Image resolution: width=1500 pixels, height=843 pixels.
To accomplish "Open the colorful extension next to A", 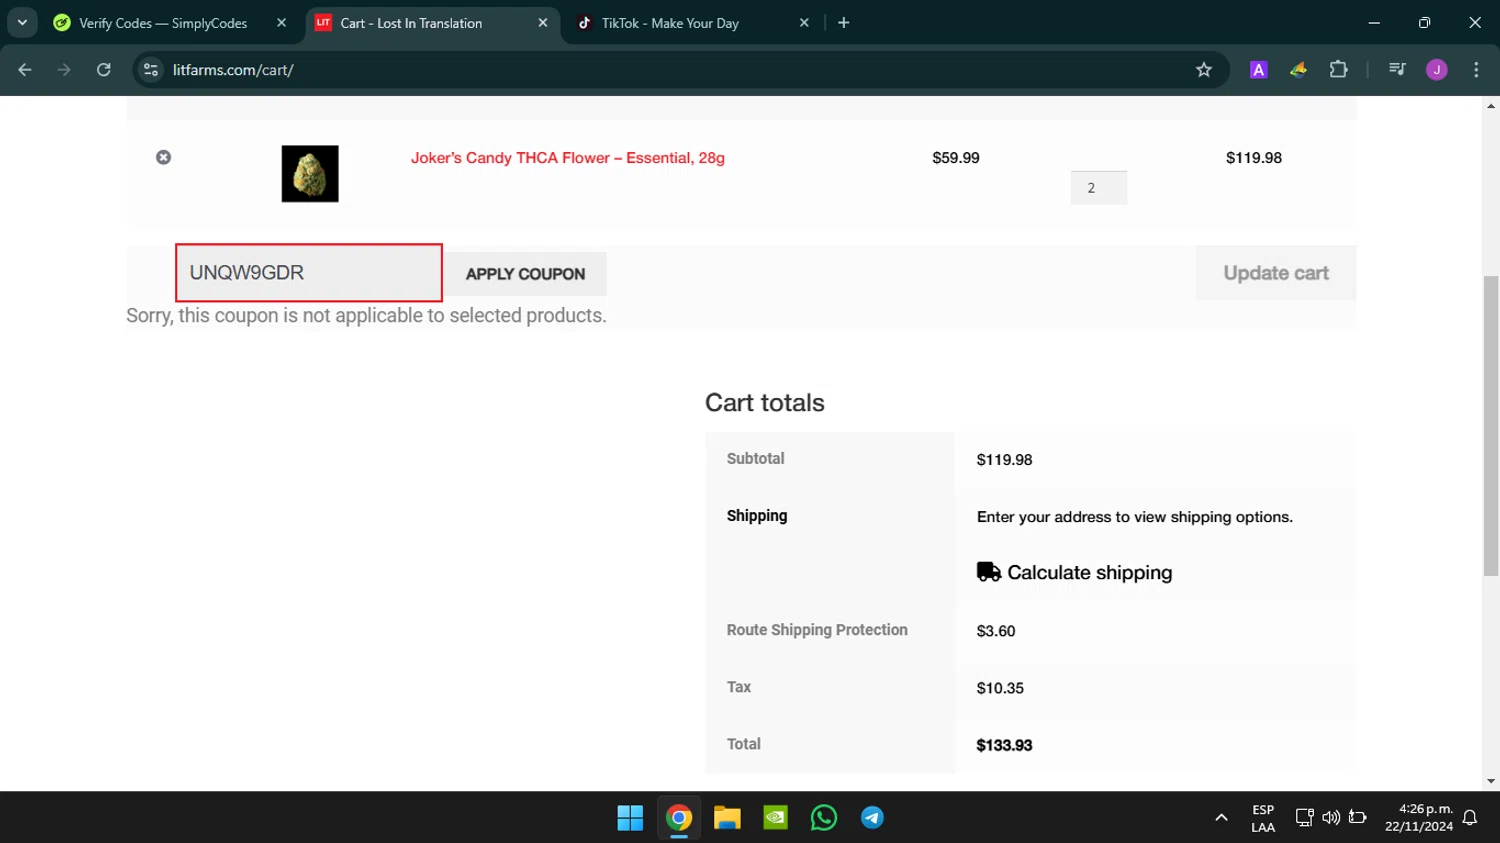I will (x=1298, y=70).
